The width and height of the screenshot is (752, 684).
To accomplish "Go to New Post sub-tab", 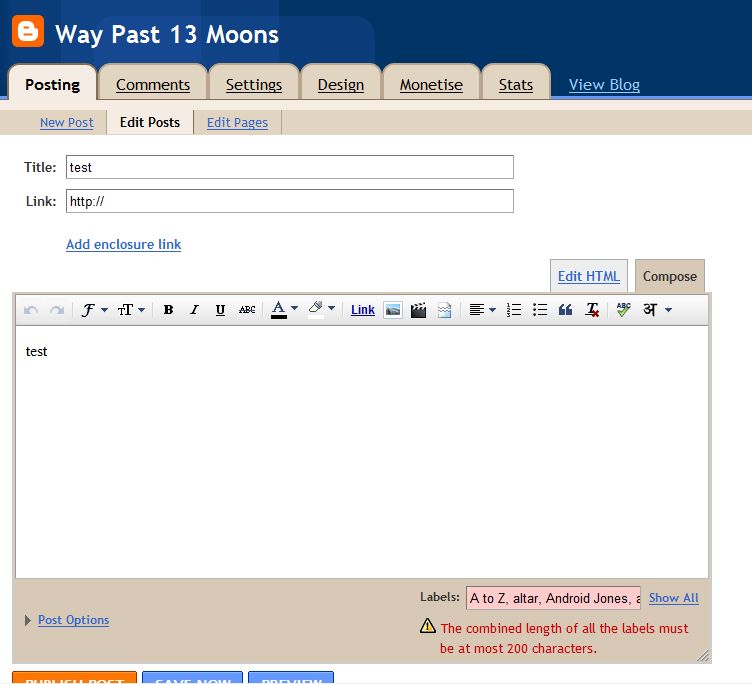I will point(67,122).
